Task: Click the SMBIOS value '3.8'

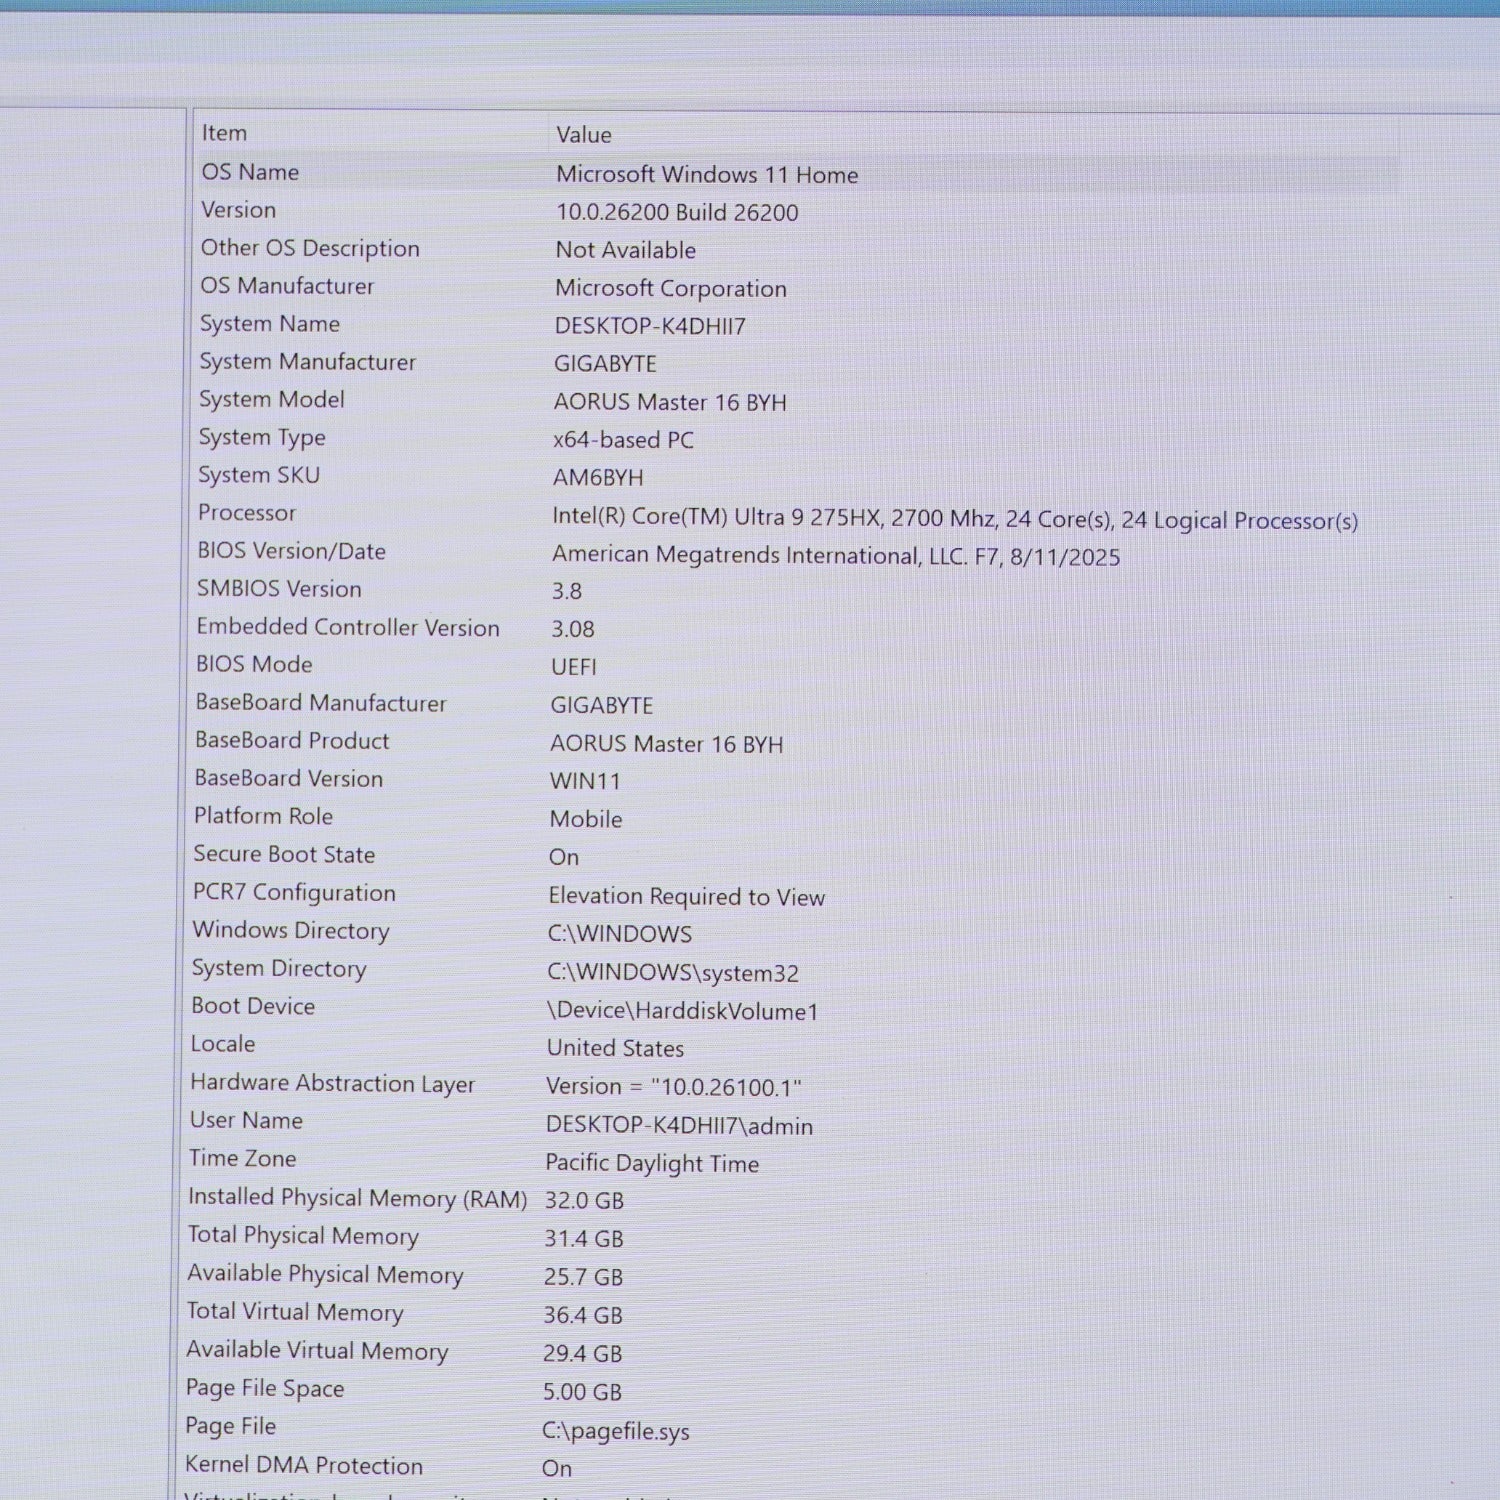Action: [567, 591]
